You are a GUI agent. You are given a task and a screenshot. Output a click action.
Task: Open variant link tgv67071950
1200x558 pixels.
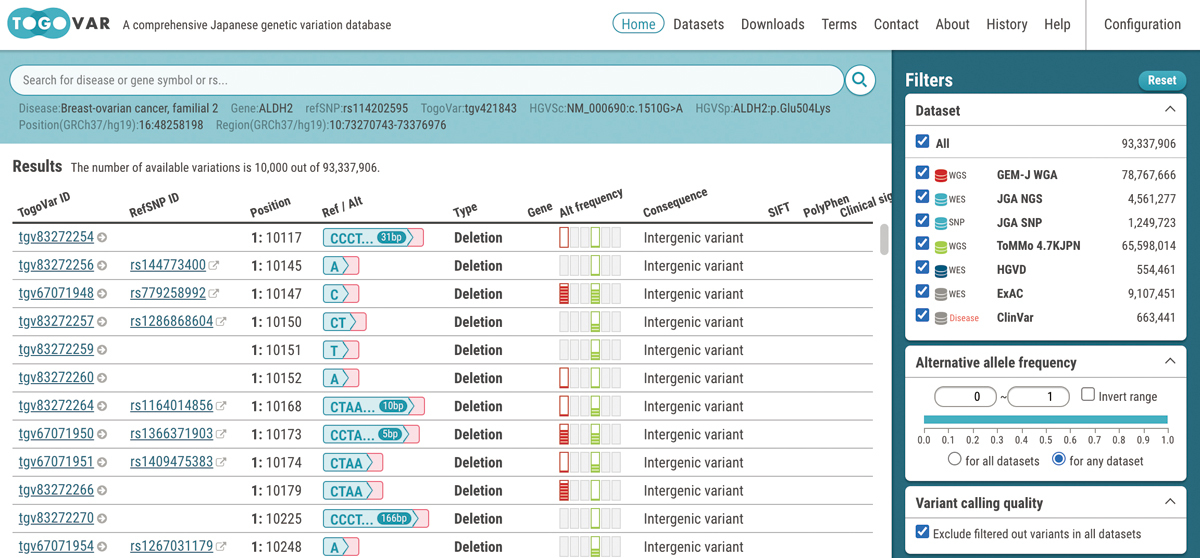coord(56,434)
